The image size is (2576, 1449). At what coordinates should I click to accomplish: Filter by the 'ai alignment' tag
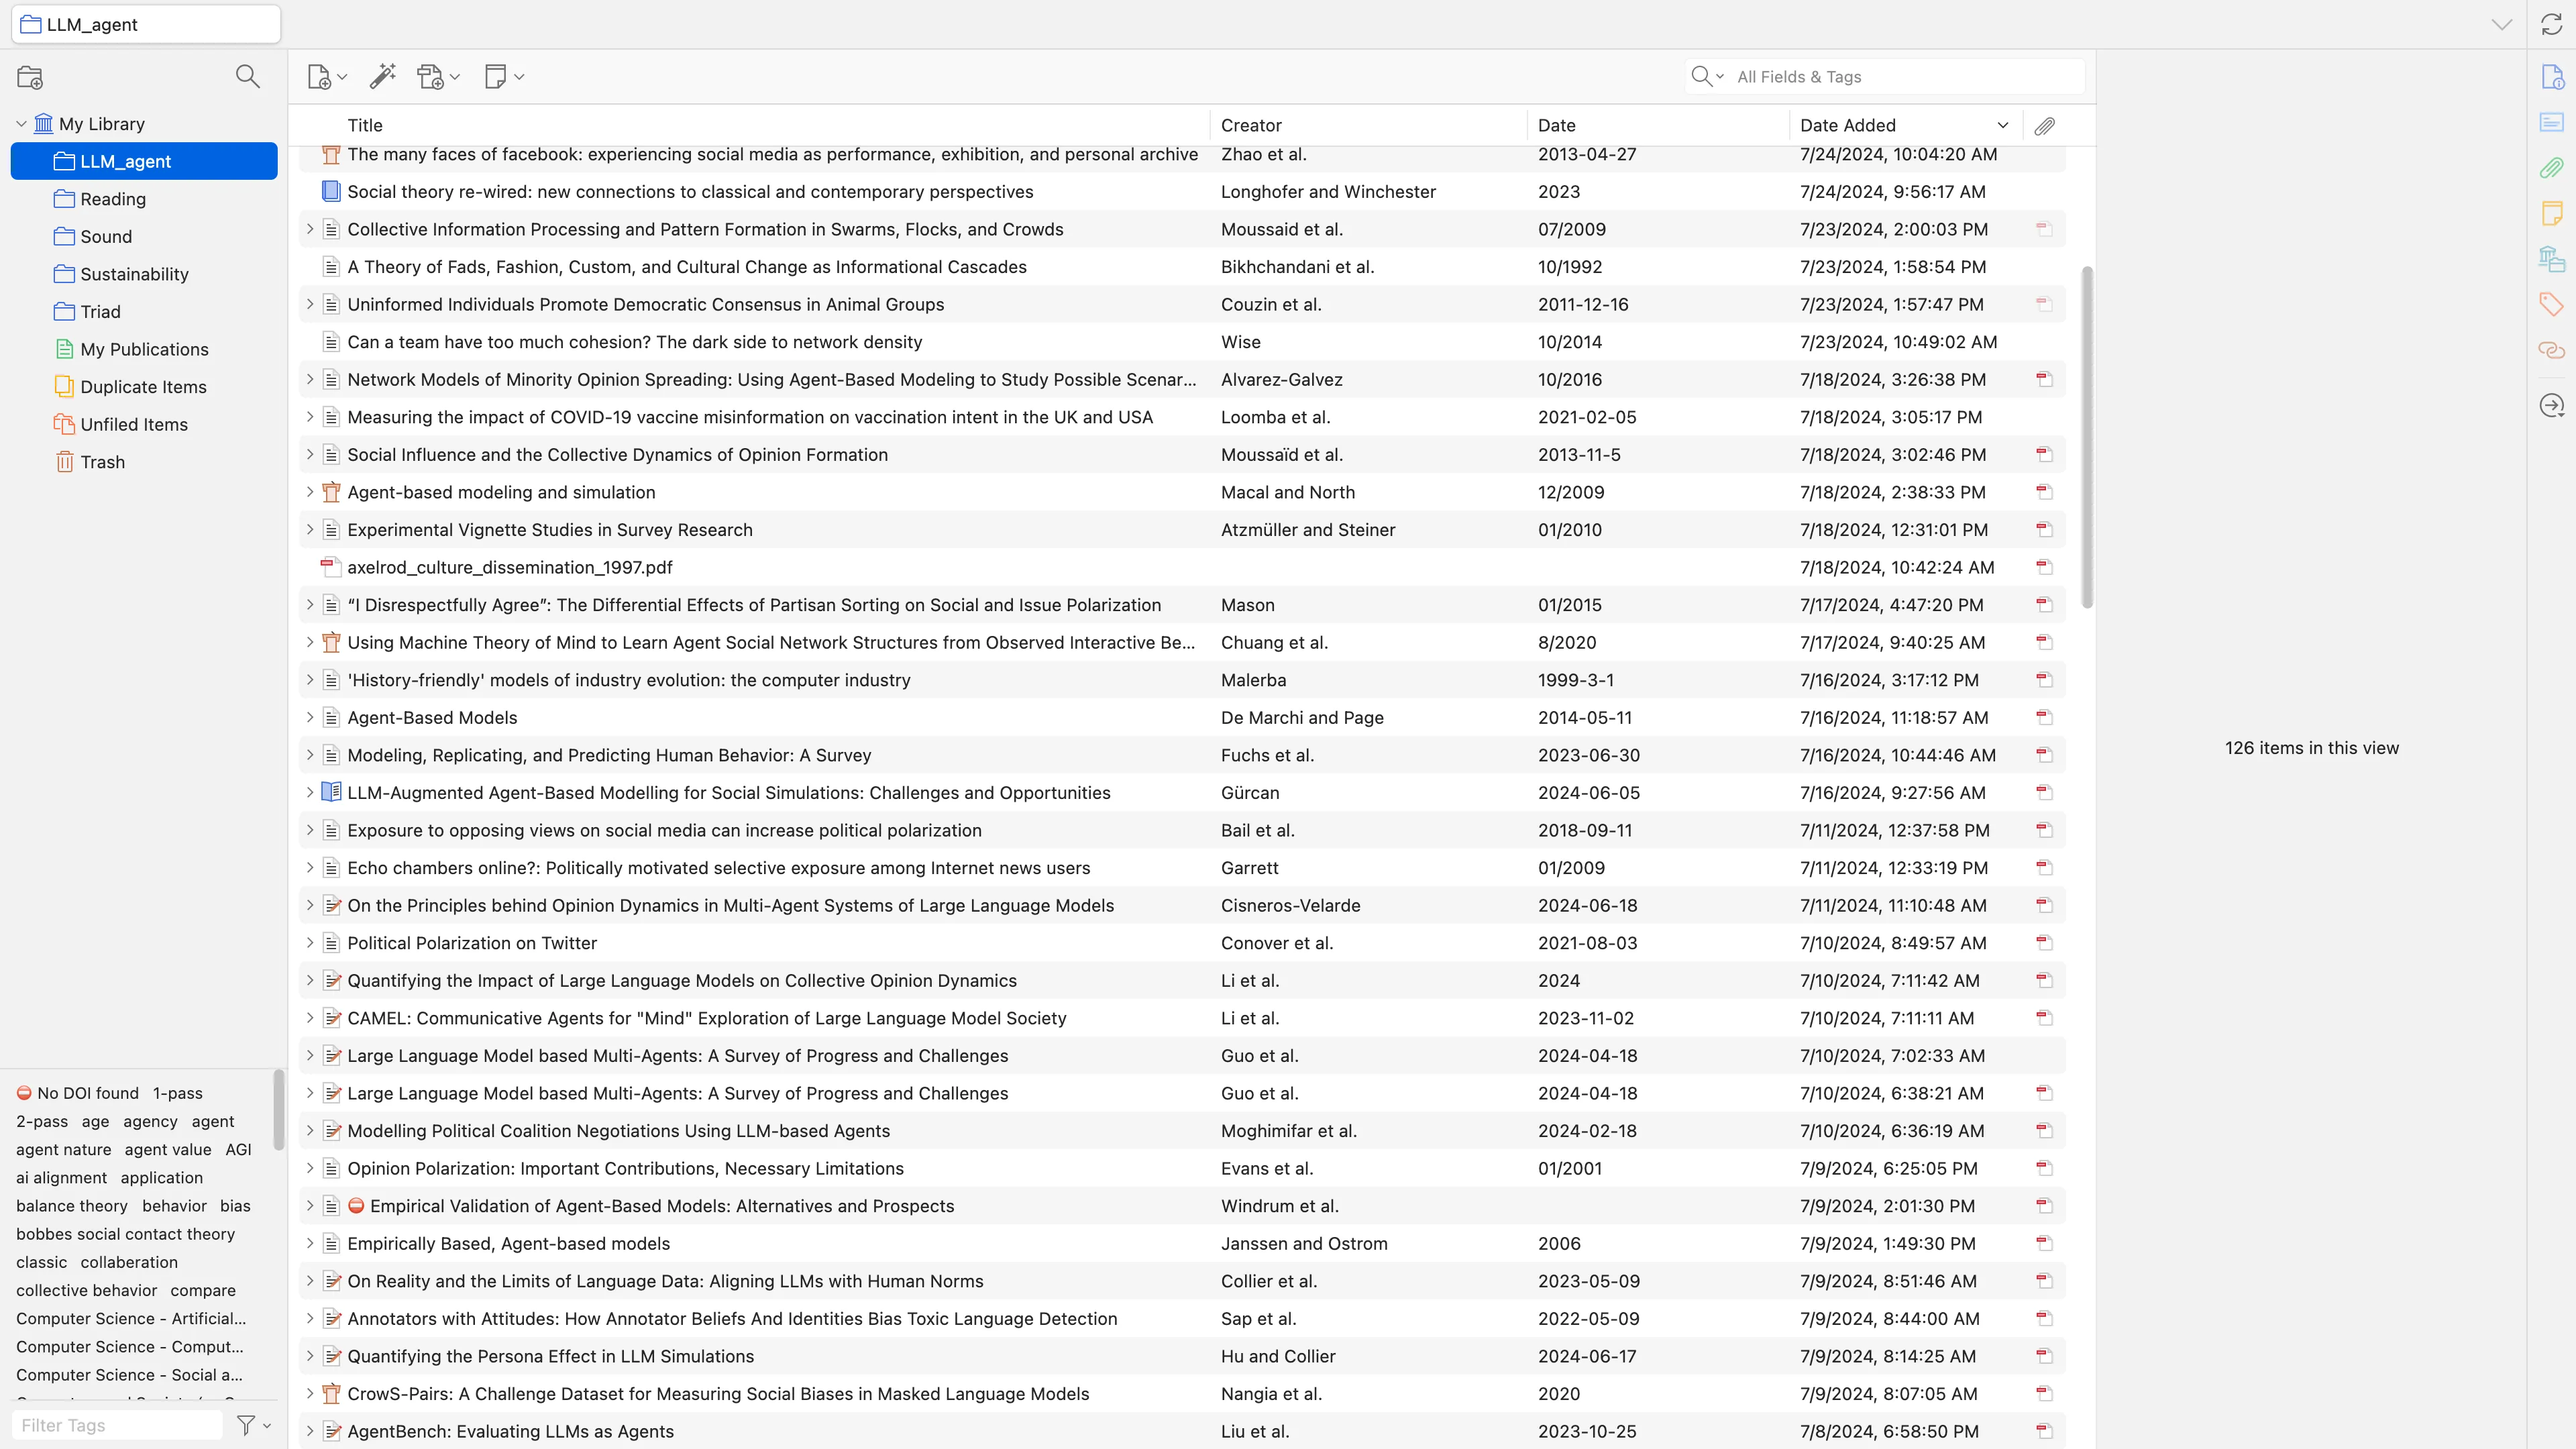pyautogui.click(x=61, y=1178)
